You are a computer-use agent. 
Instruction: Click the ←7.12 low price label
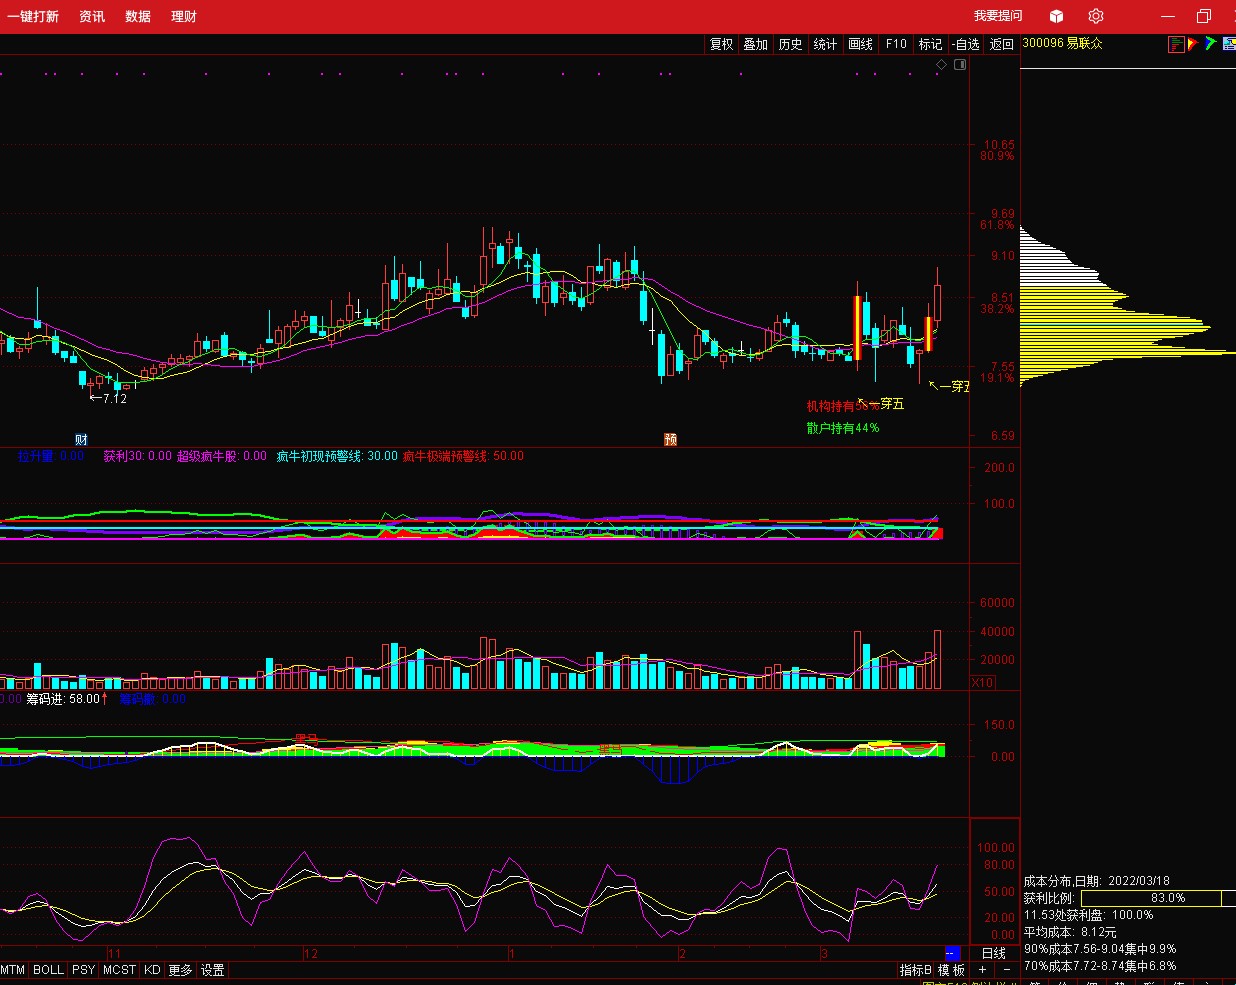(x=109, y=398)
